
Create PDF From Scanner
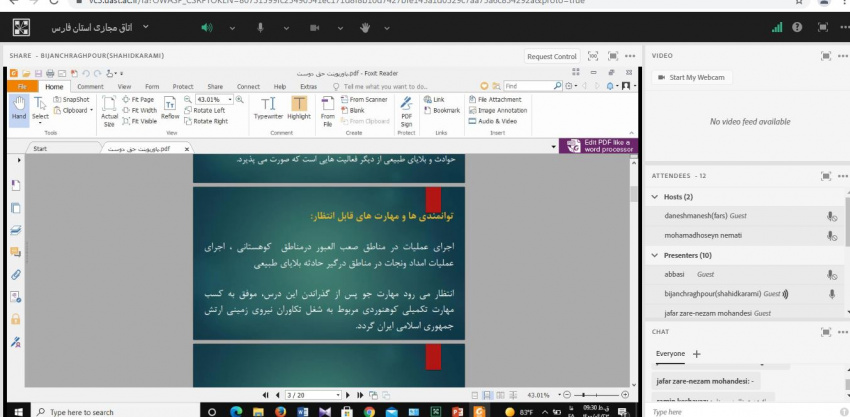pos(364,99)
